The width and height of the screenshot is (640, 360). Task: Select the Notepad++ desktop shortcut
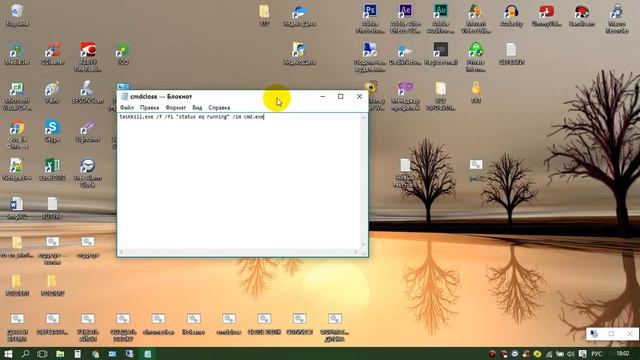coord(17,169)
